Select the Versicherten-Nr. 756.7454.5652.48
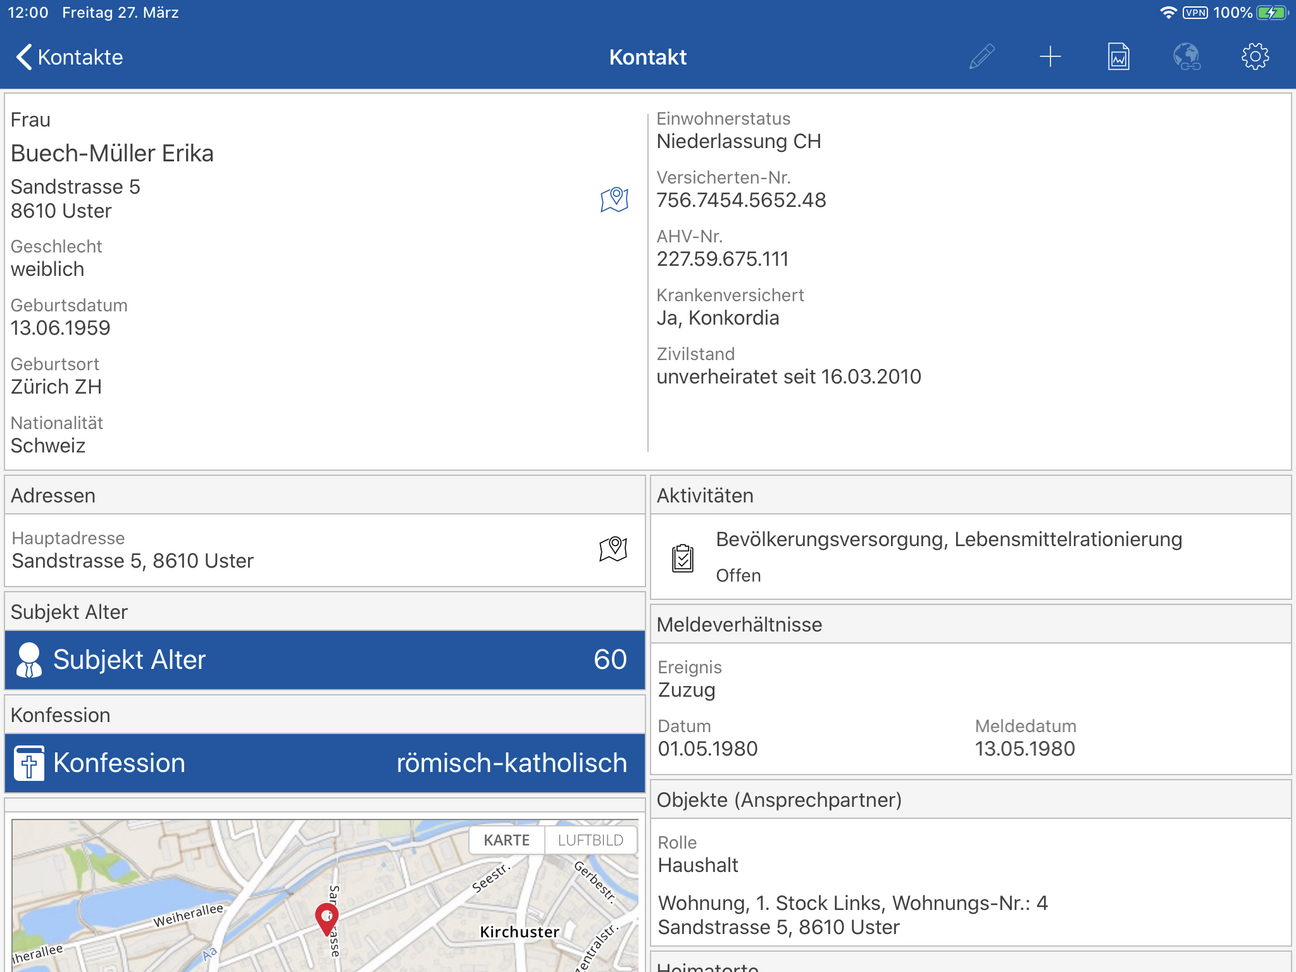 741,200
